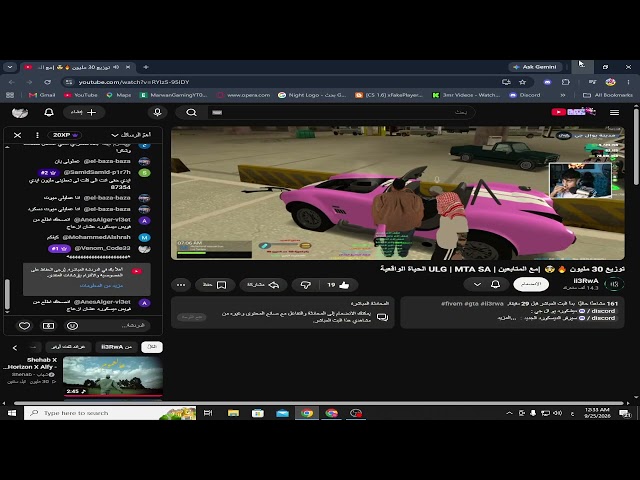Reload the page in Chrome
The image size is (640, 480).
click(47, 82)
